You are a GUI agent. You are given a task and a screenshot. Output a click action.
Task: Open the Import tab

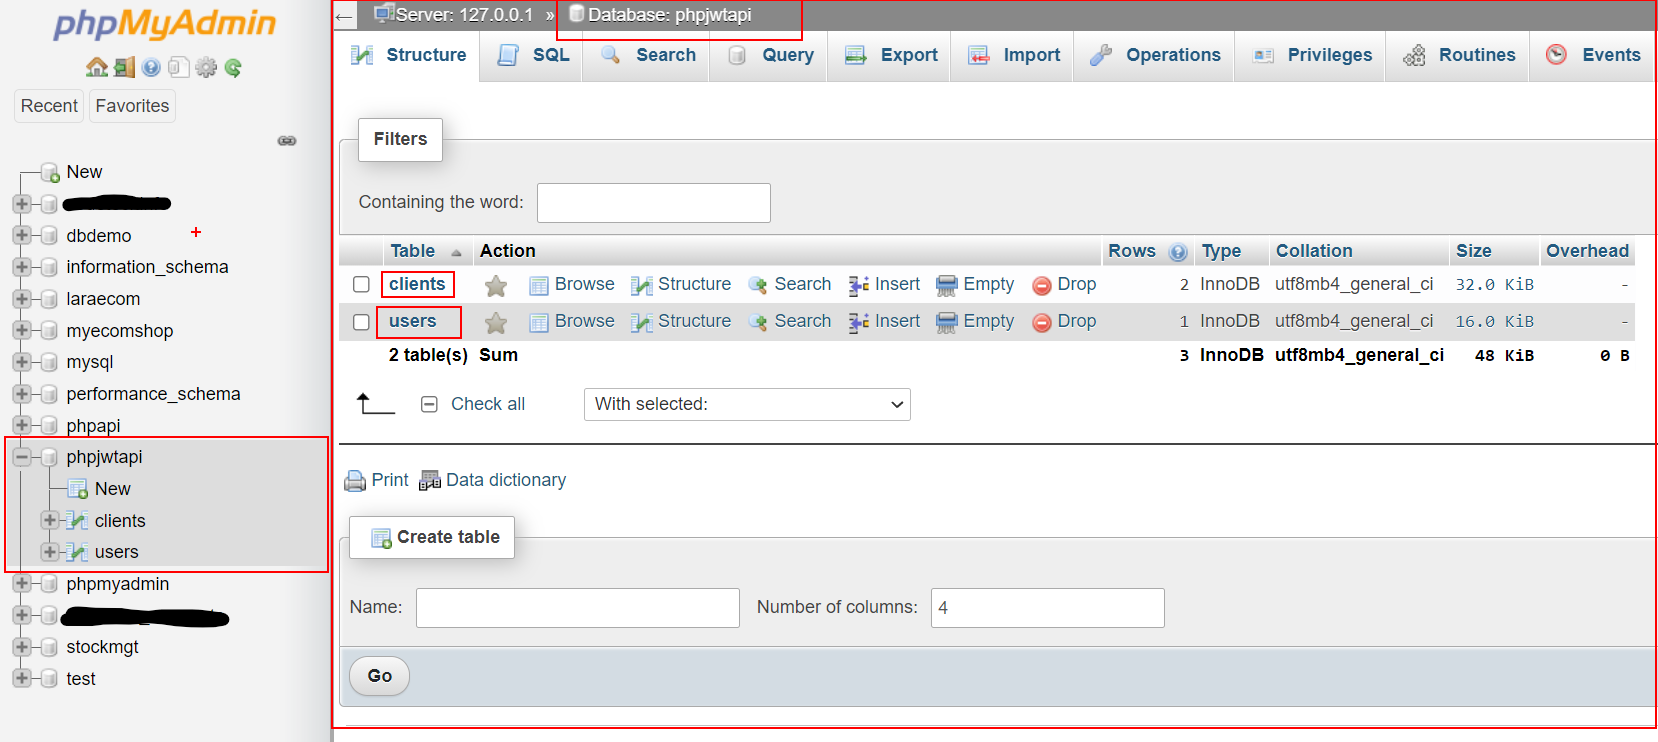coord(1014,55)
